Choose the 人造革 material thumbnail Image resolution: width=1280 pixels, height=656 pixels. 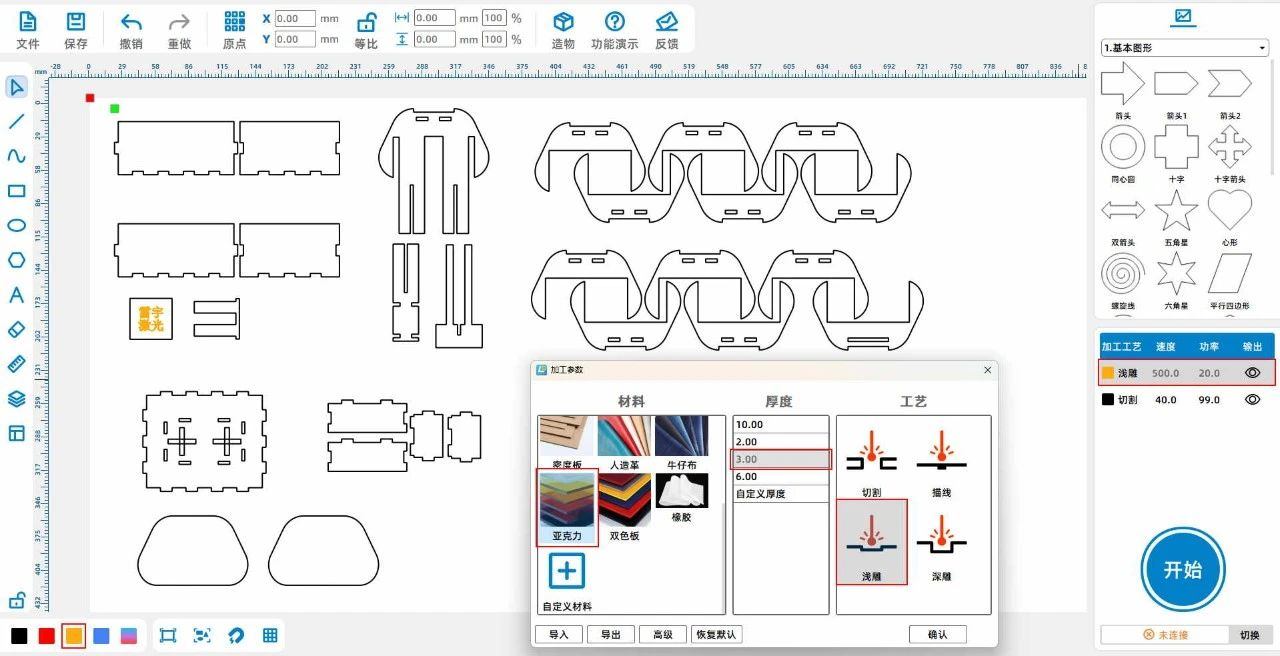coord(624,437)
